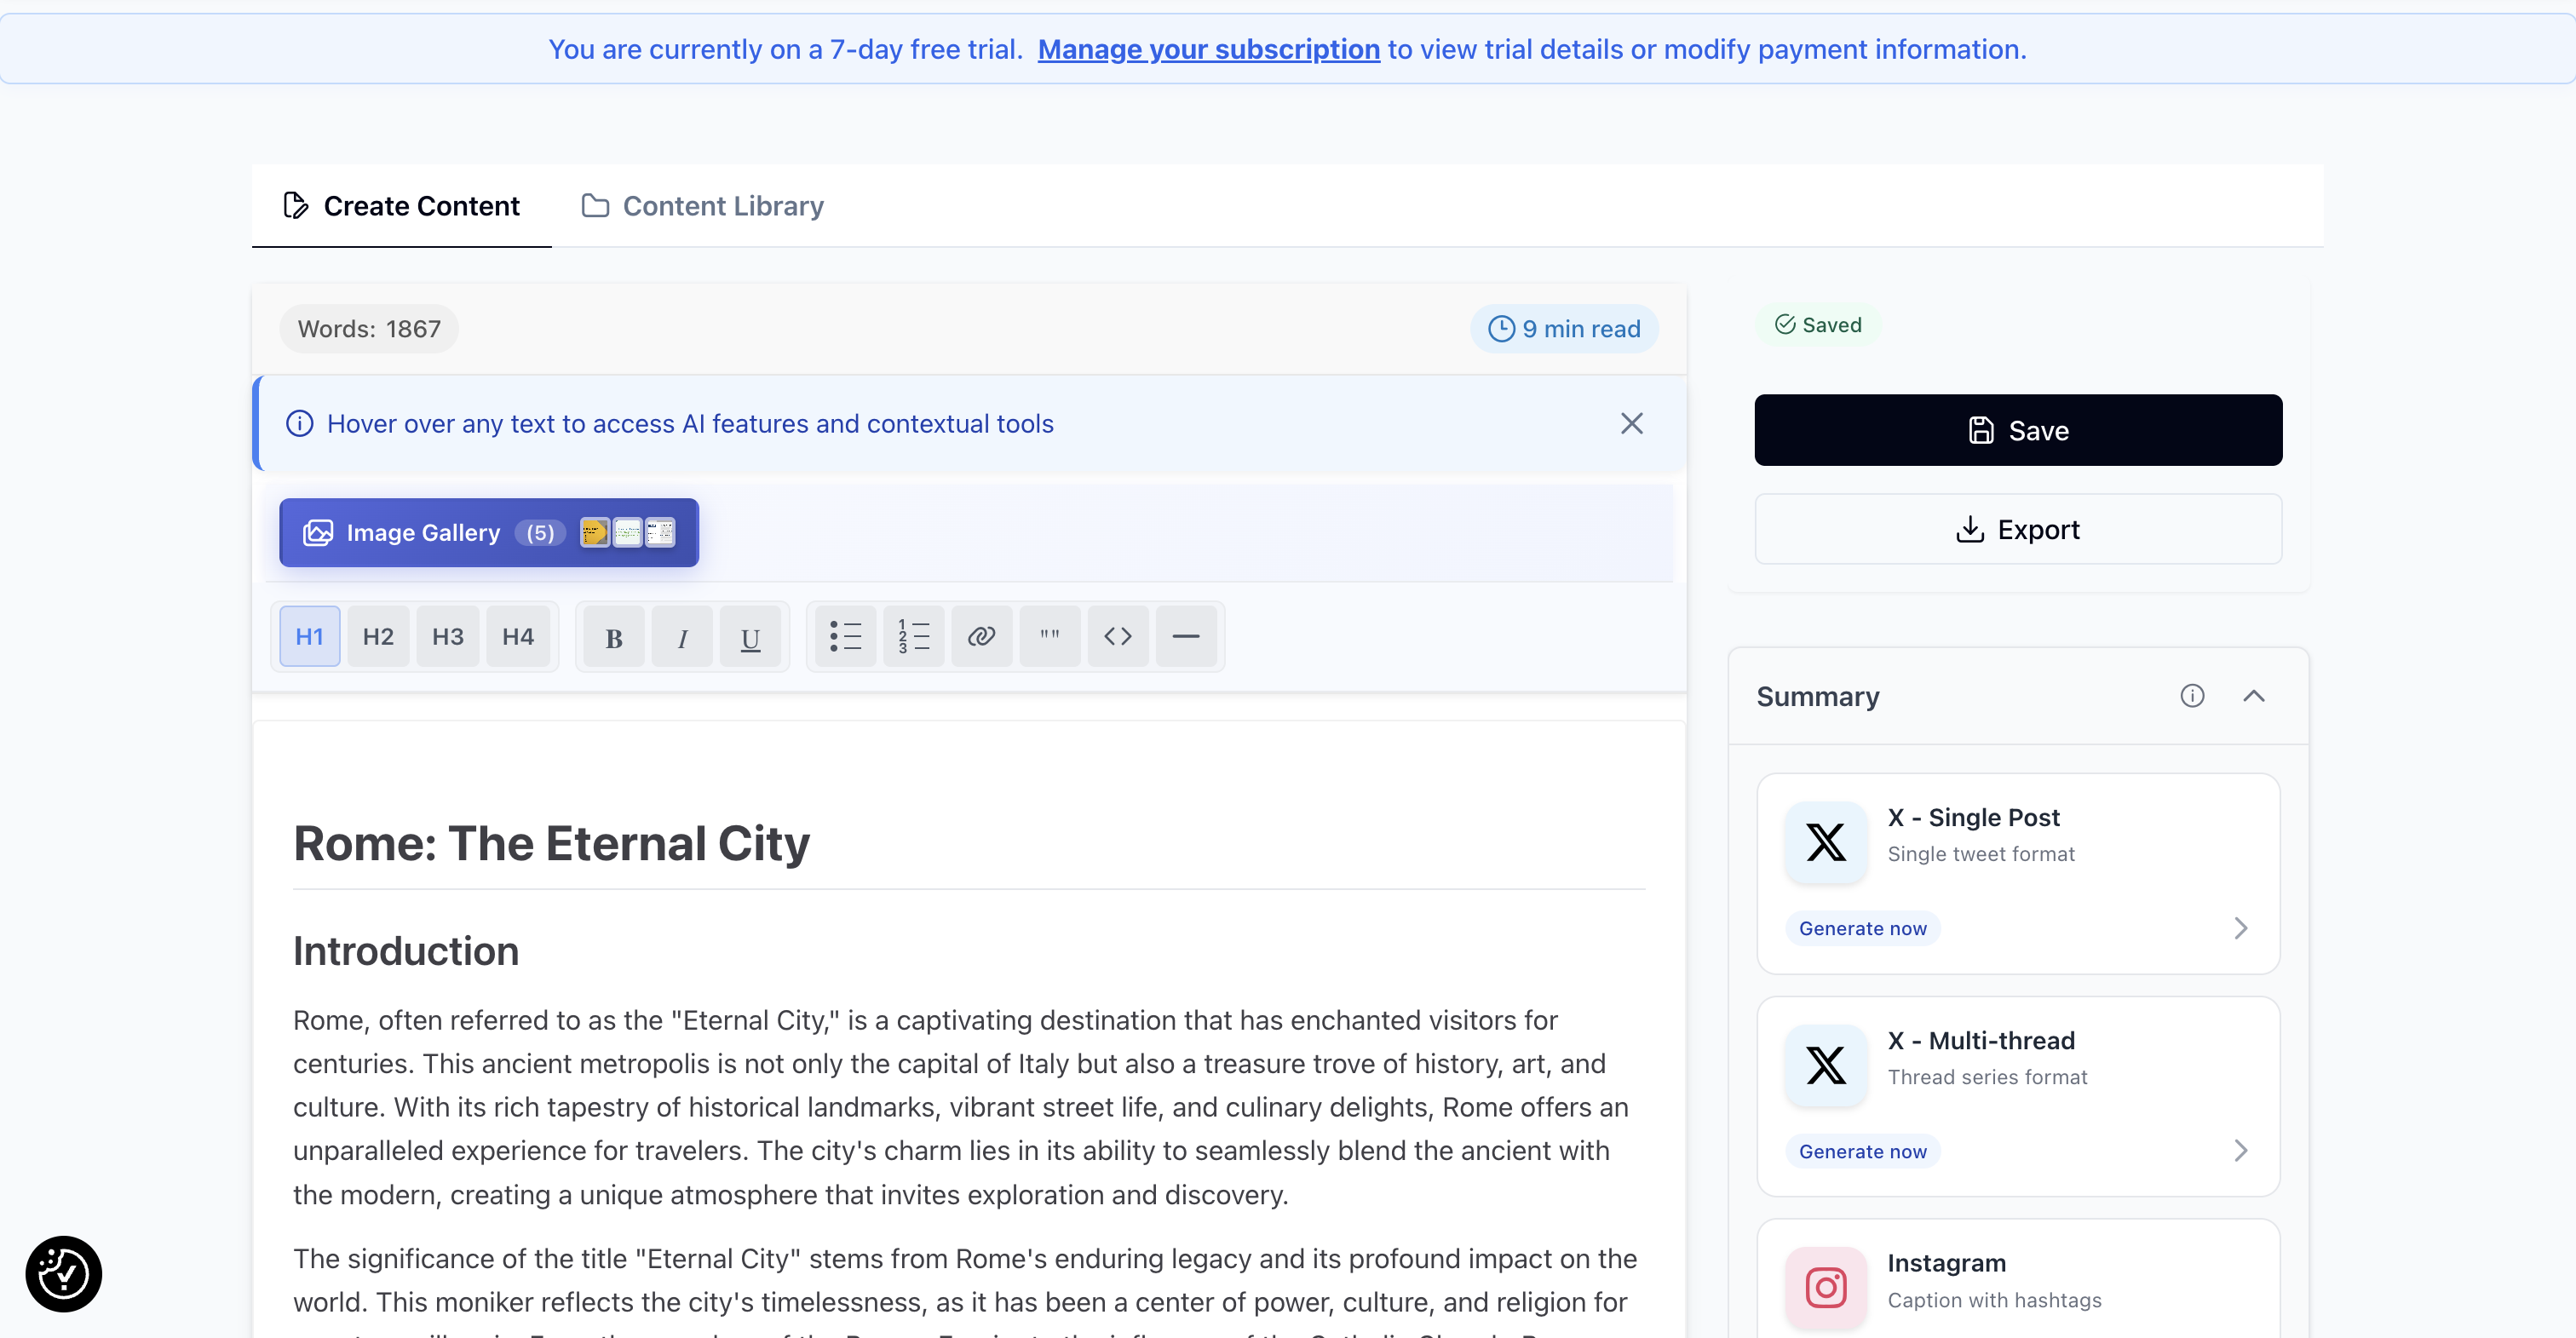This screenshot has height=1338, width=2576.
Task: Insert a horizontal rule
Action: [x=1186, y=636]
